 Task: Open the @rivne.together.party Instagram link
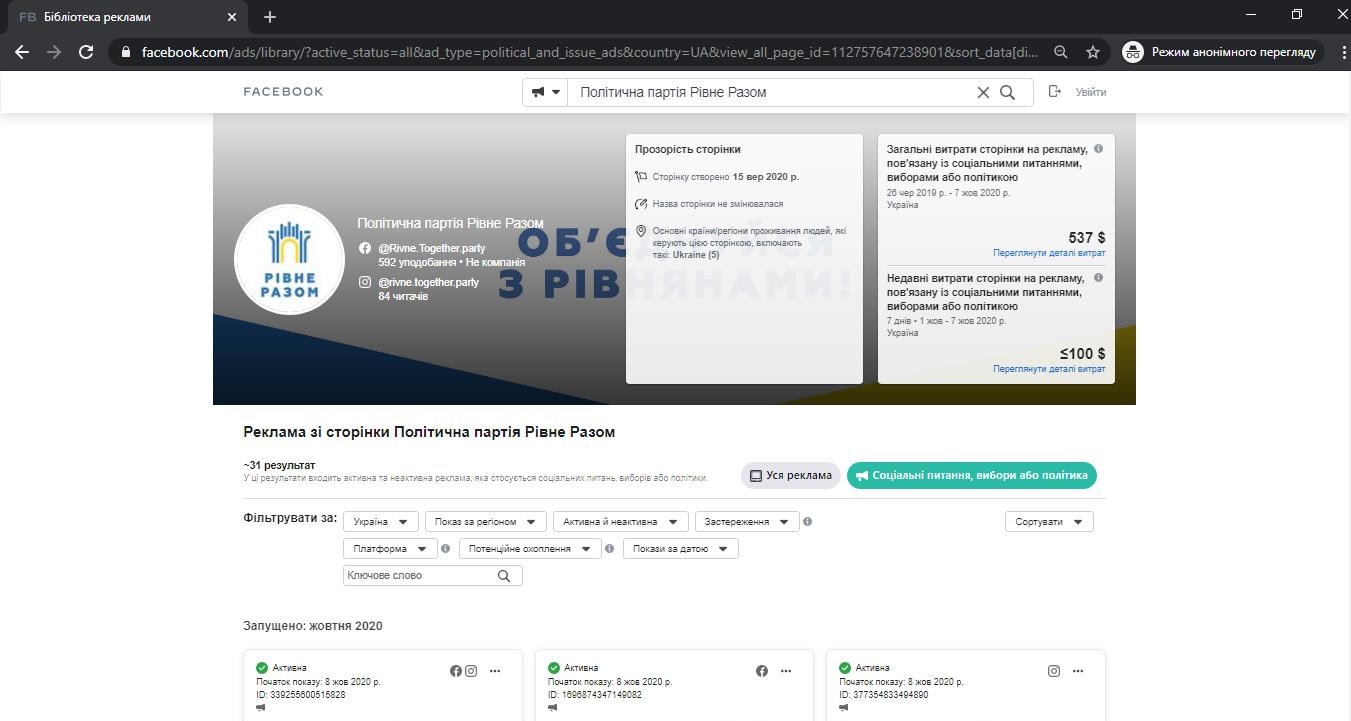click(x=428, y=282)
